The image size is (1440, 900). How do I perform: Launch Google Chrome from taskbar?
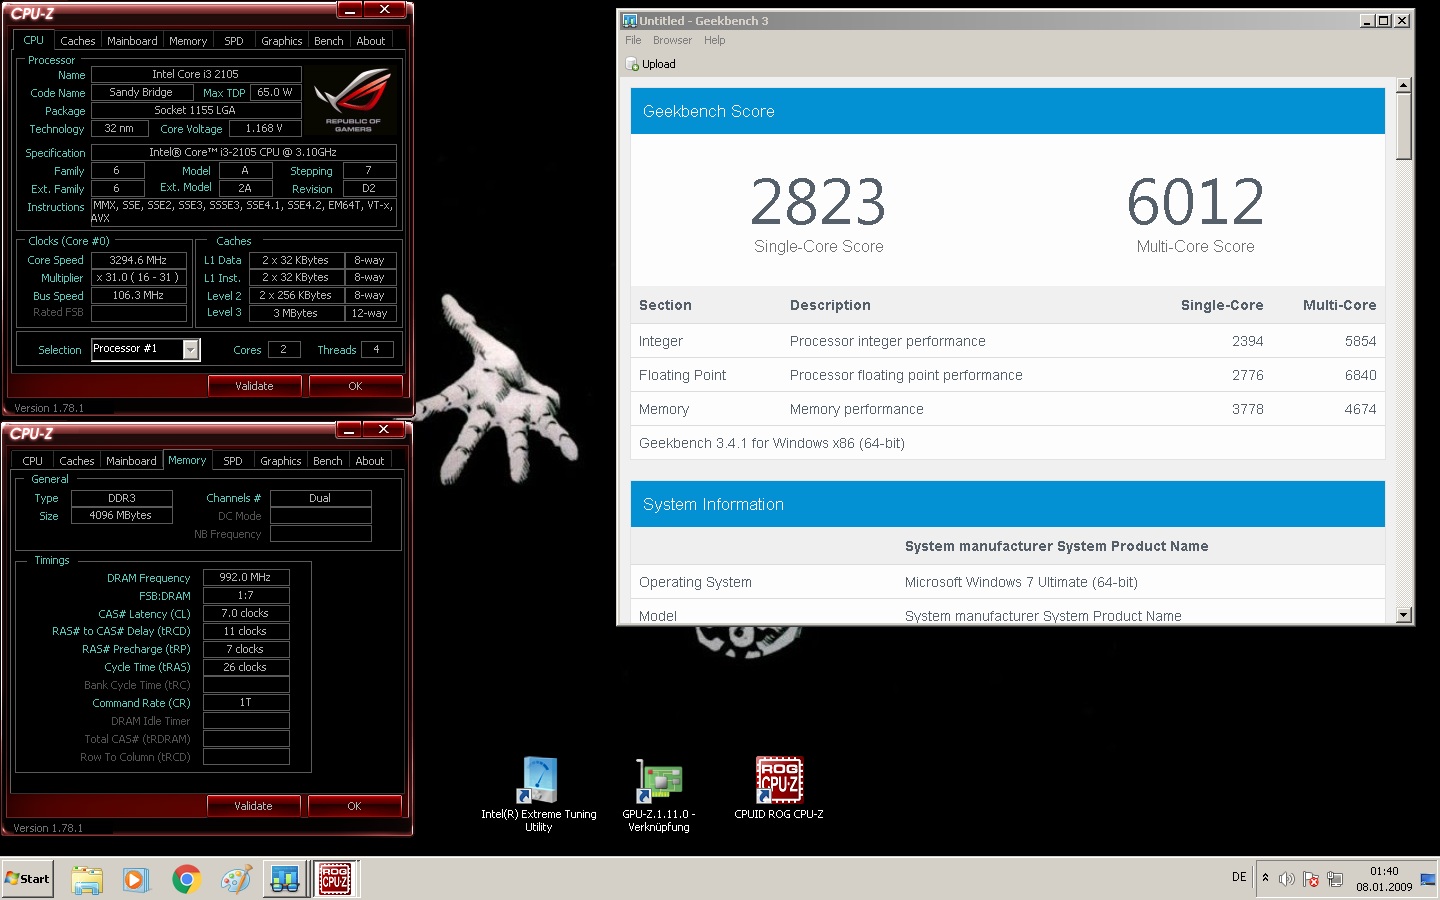coord(186,879)
